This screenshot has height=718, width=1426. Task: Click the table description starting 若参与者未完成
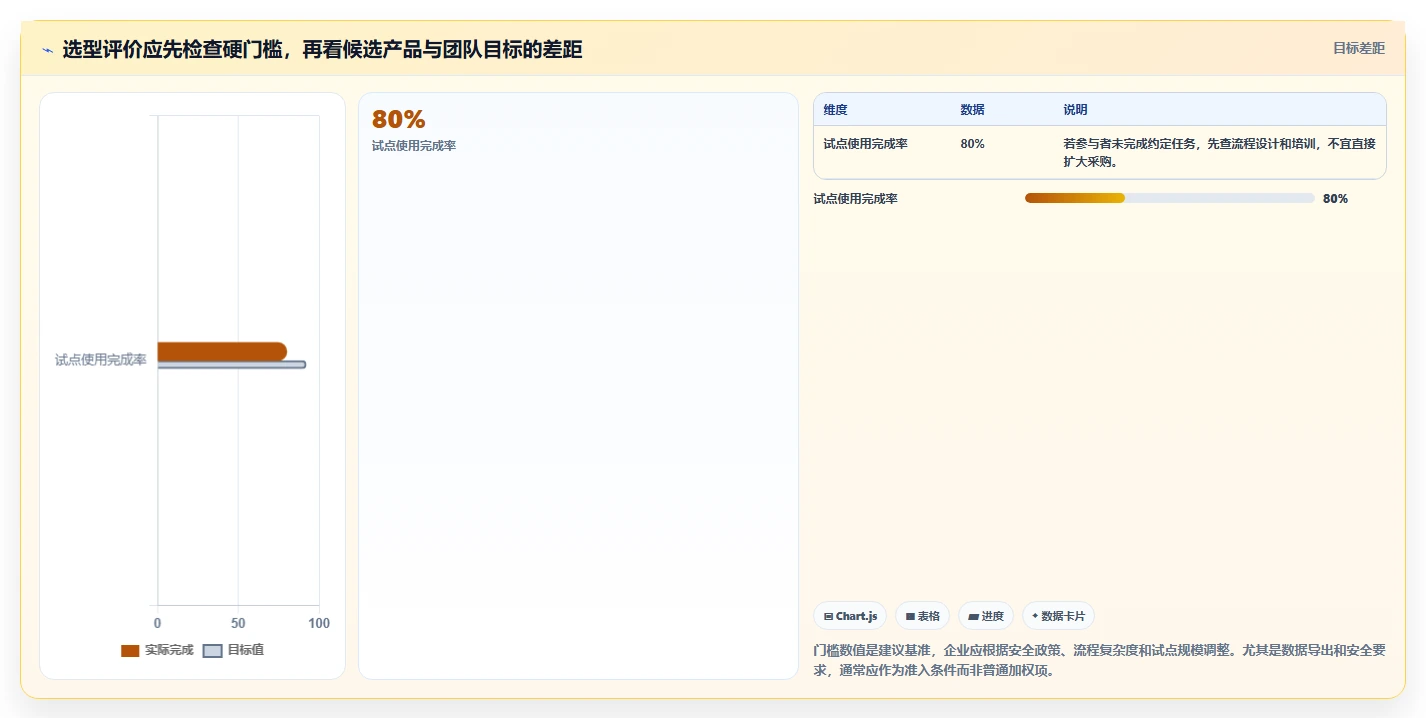pos(1219,153)
